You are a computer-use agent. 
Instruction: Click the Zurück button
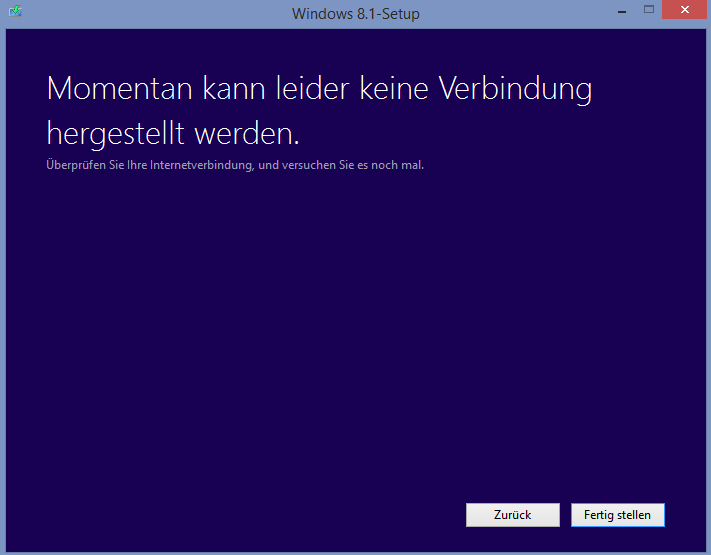click(x=512, y=515)
